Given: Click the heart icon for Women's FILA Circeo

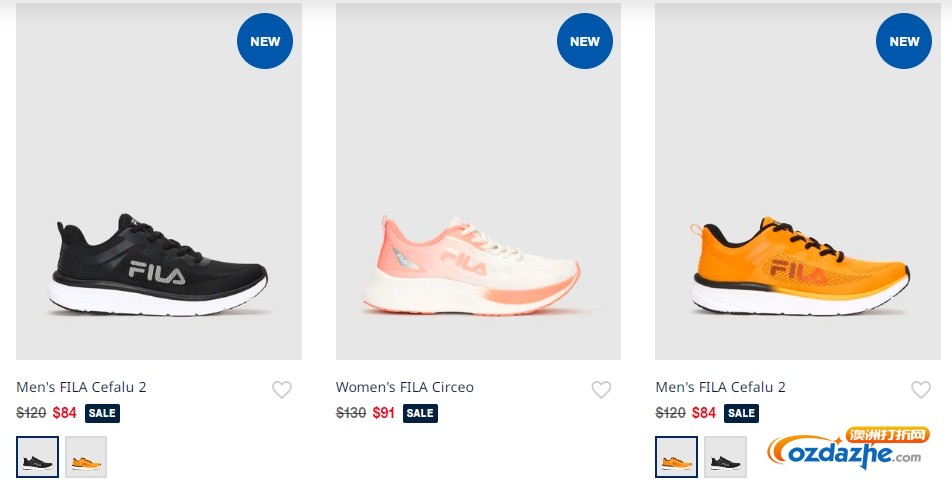Looking at the screenshot, I should click(601, 389).
